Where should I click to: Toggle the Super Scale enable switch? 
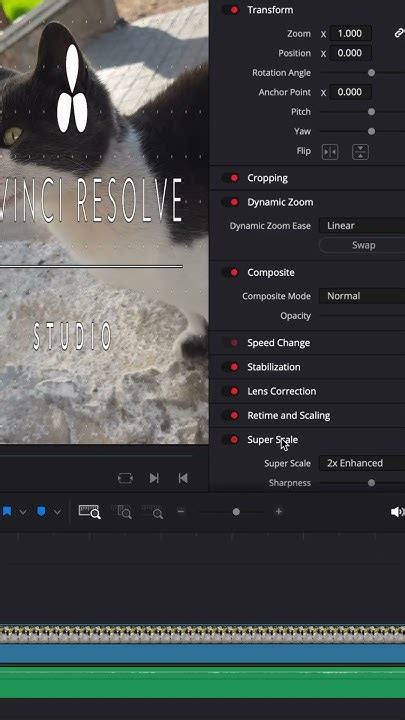[x=231, y=439]
